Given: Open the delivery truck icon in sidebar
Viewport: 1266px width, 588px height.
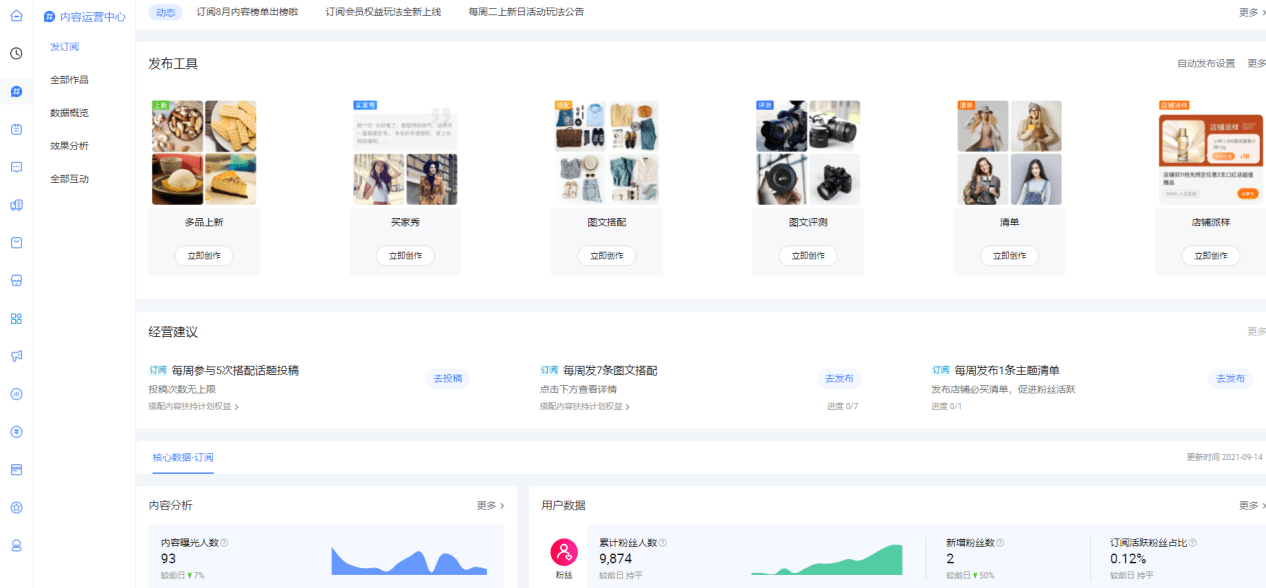Looking at the screenshot, I should tap(16, 205).
